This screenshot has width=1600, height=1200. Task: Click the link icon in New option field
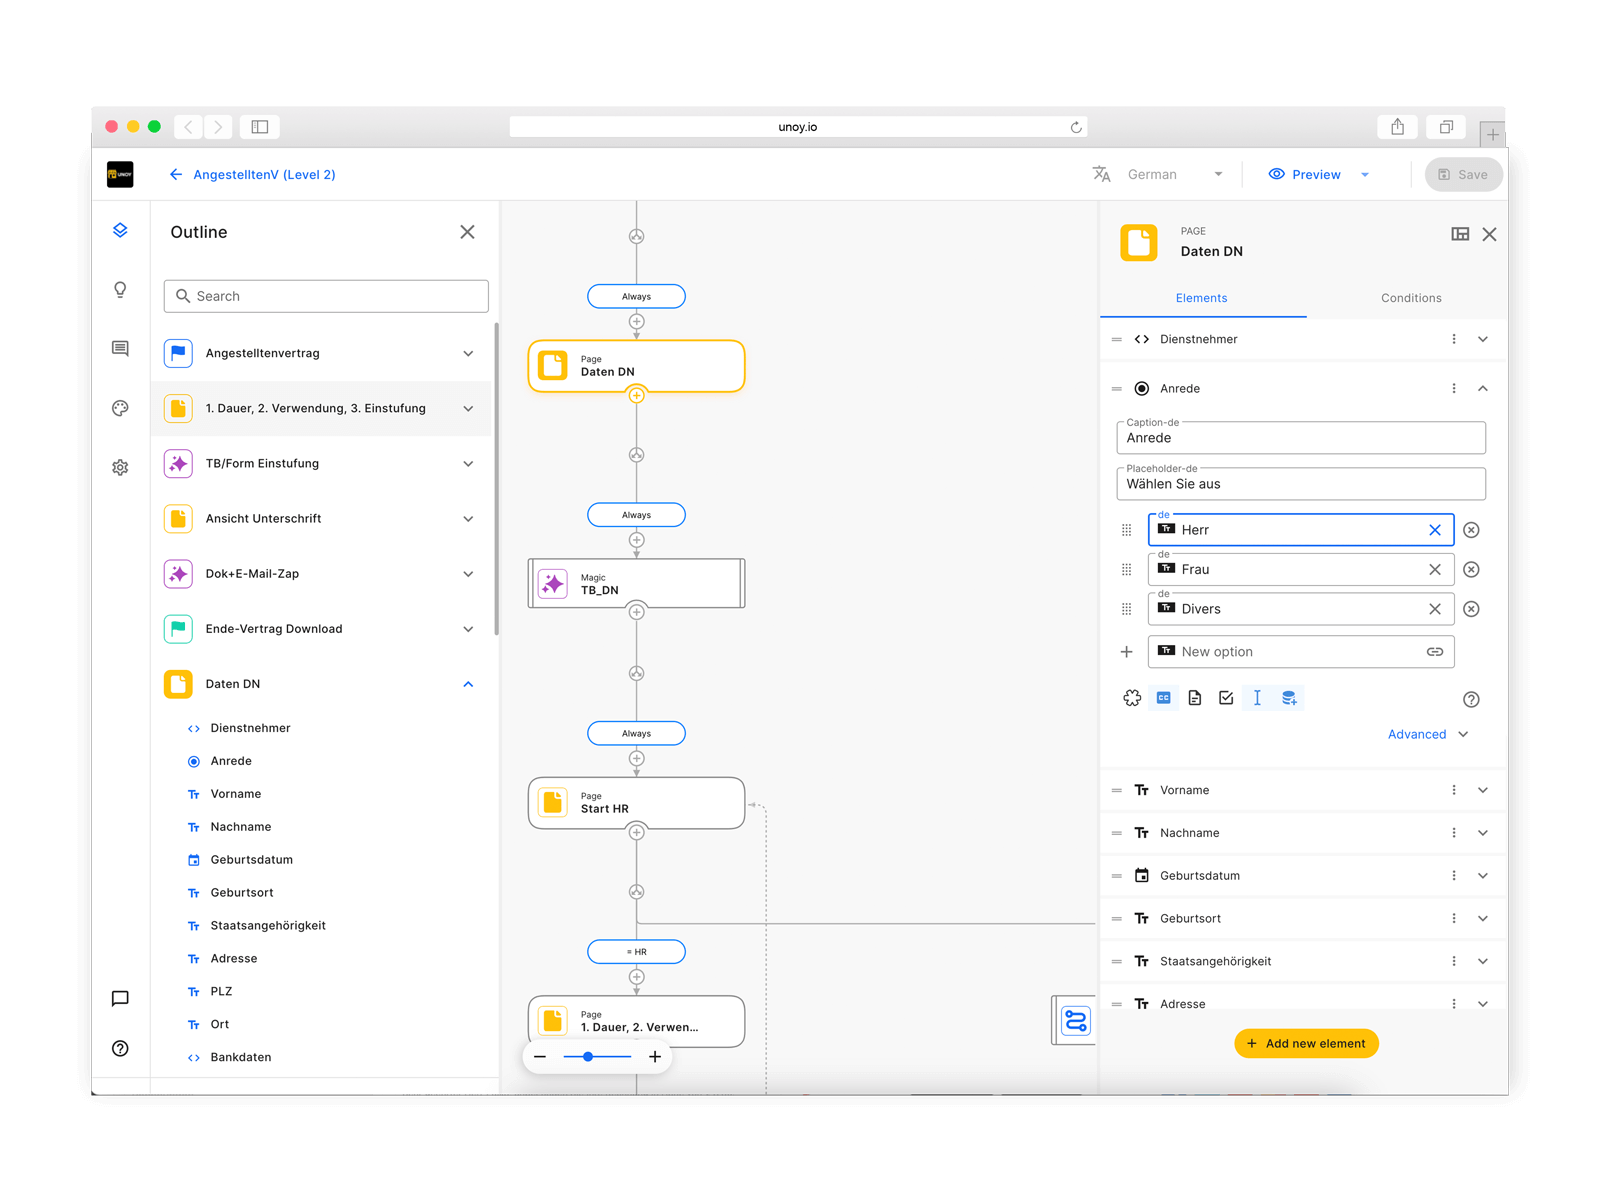pyautogui.click(x=1434, y=652)
